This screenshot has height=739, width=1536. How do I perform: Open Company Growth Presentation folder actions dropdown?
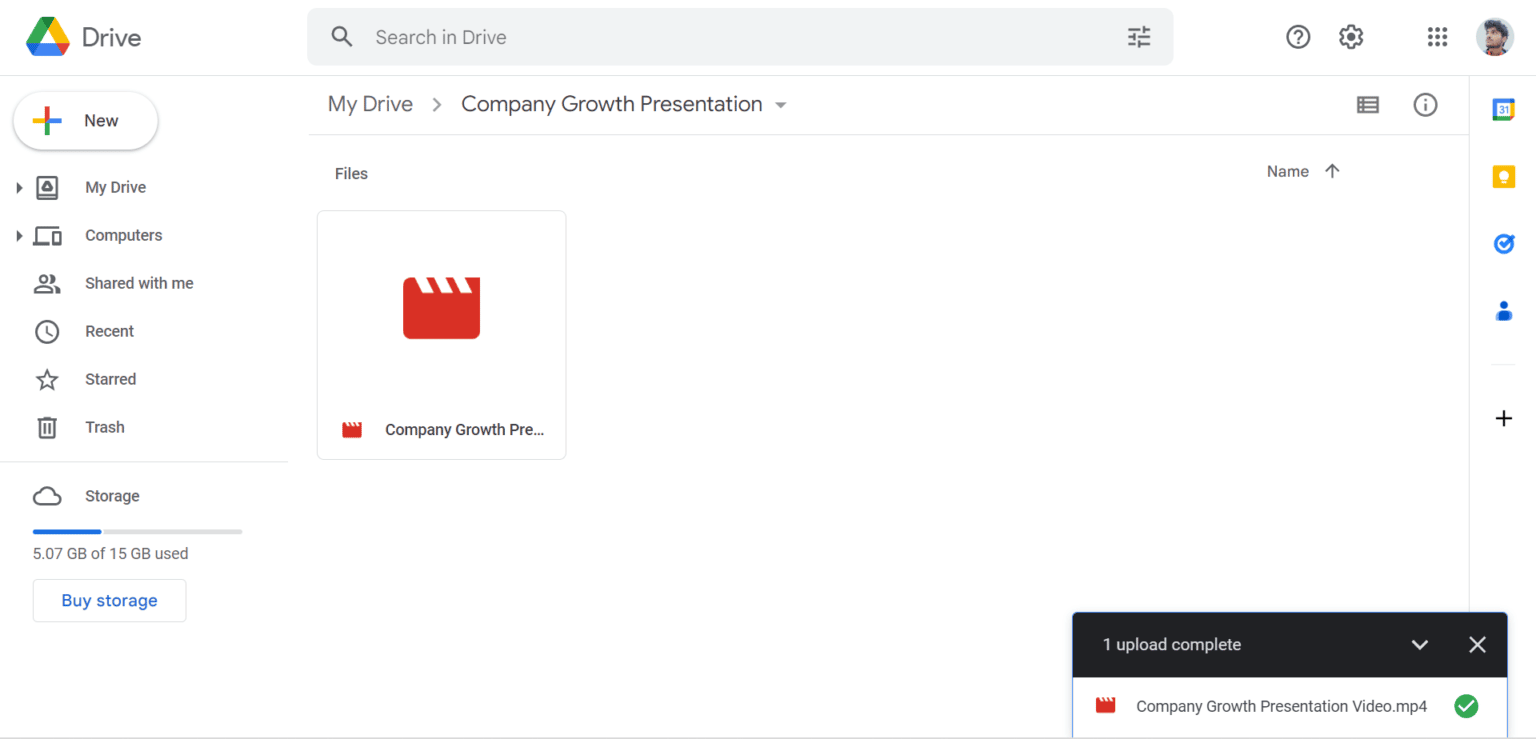point(782,104)
